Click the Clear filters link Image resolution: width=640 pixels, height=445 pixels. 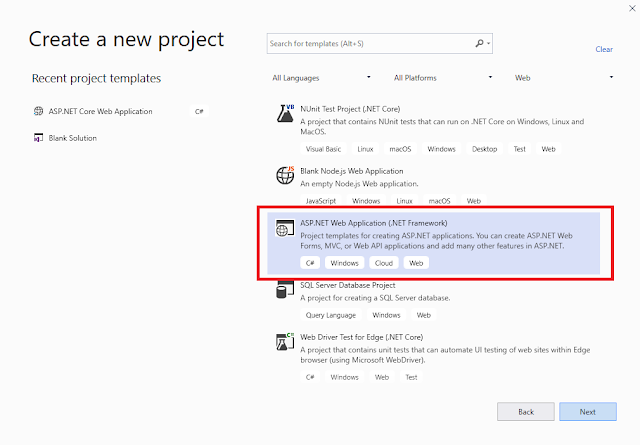click(x=604, y=49)
